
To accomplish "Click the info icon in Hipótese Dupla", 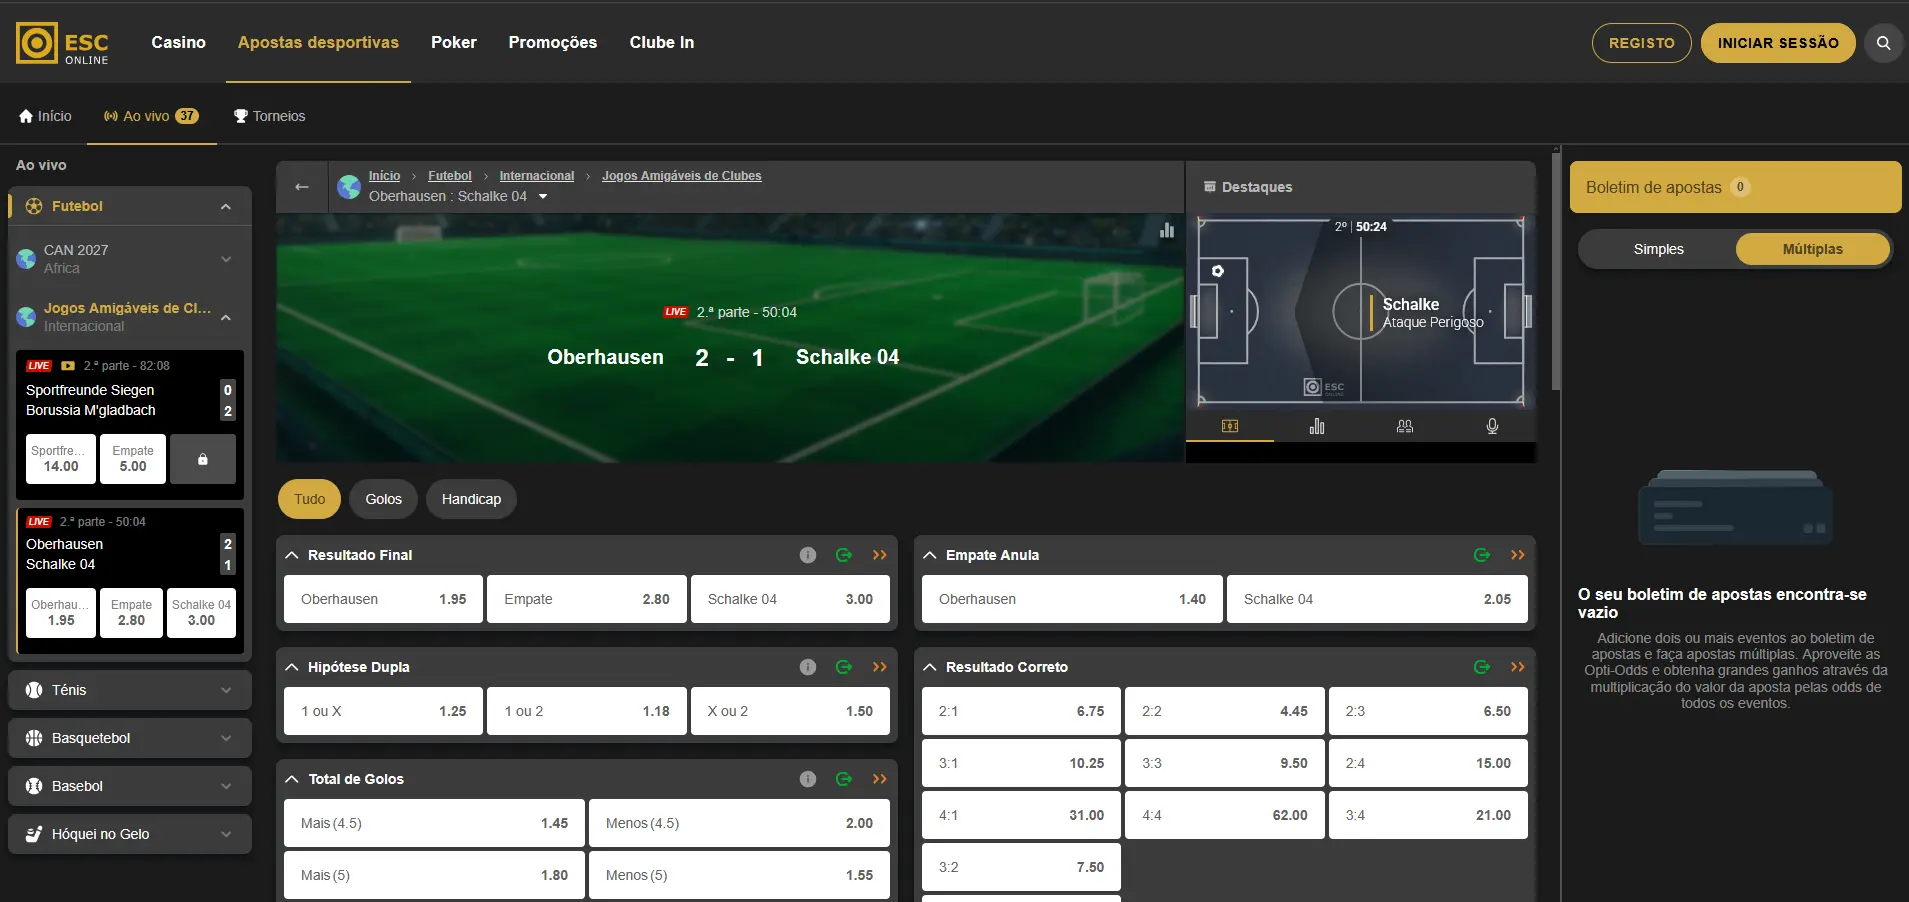I will tap(808, 667).
